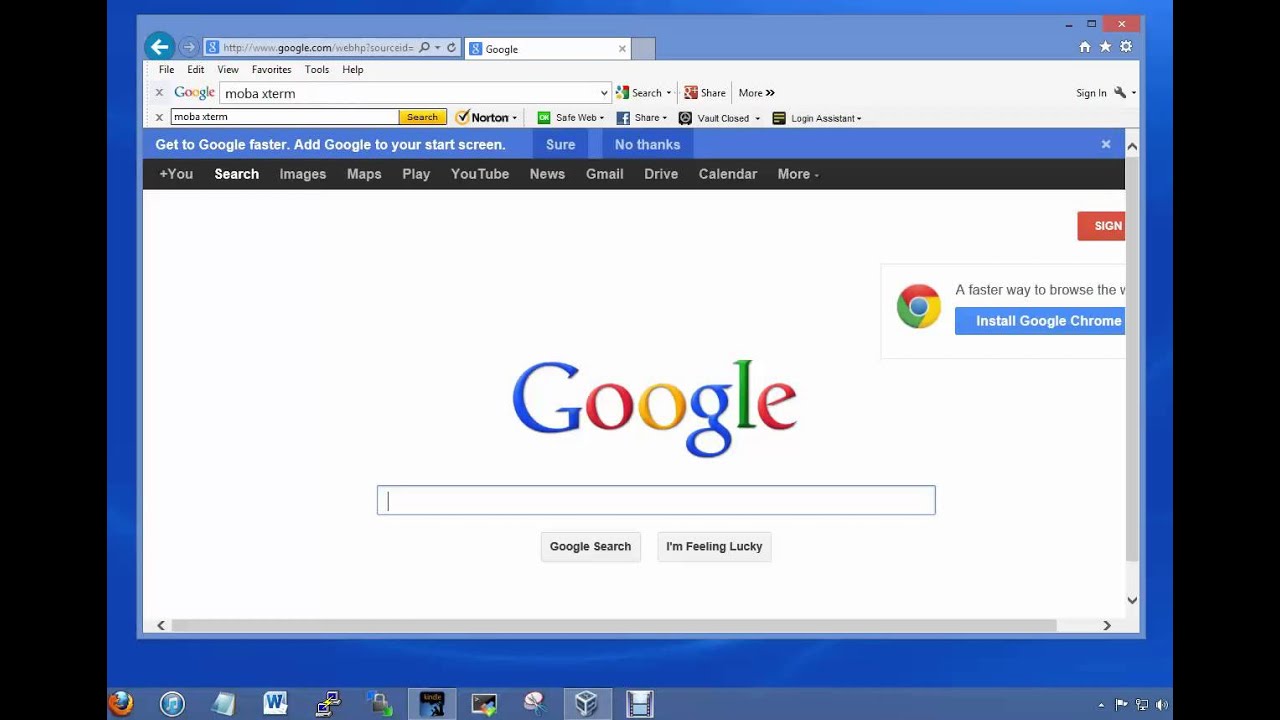This screenshot has height=720, width=1280.
Task: Open Images in the Google navigation bar
Action: [x=303, y=174]
